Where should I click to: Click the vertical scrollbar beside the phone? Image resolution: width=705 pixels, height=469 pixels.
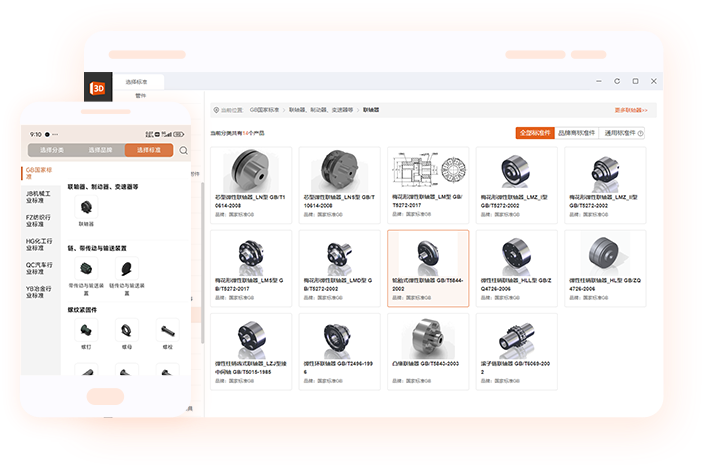[x=202, y=263]
